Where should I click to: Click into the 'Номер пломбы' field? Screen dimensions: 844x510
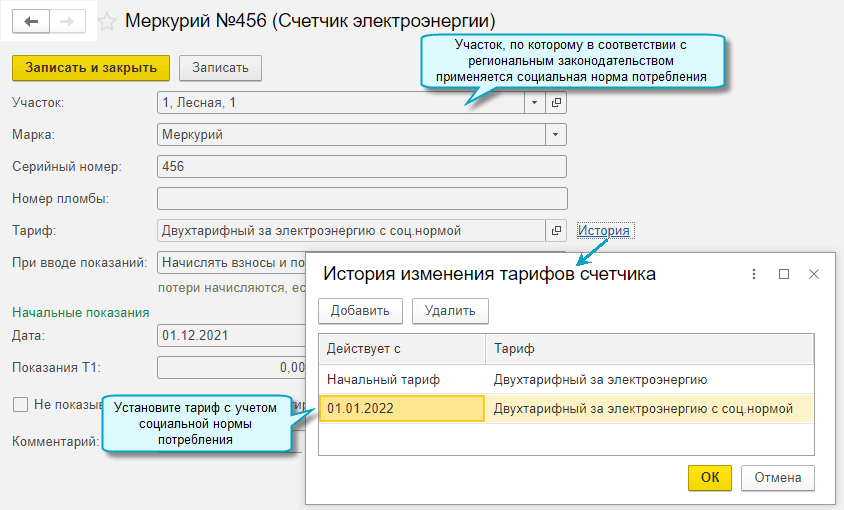(362, 199)
